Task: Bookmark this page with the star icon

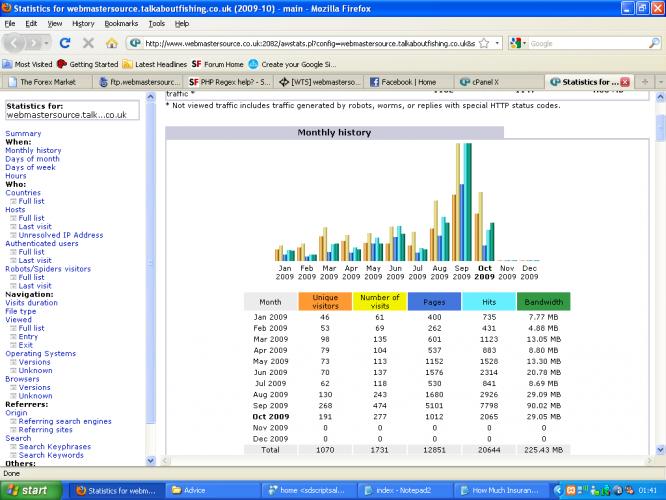Action: pyautogui.click(x=484, y=43)
